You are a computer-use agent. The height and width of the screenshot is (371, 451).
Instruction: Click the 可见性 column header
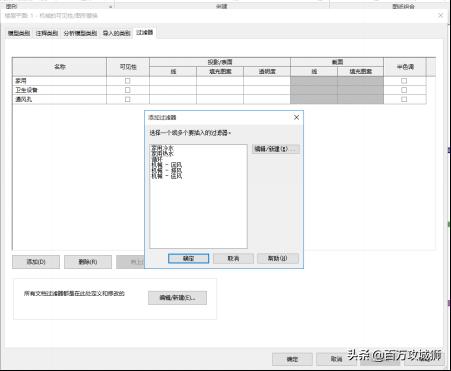click(128, 67)
